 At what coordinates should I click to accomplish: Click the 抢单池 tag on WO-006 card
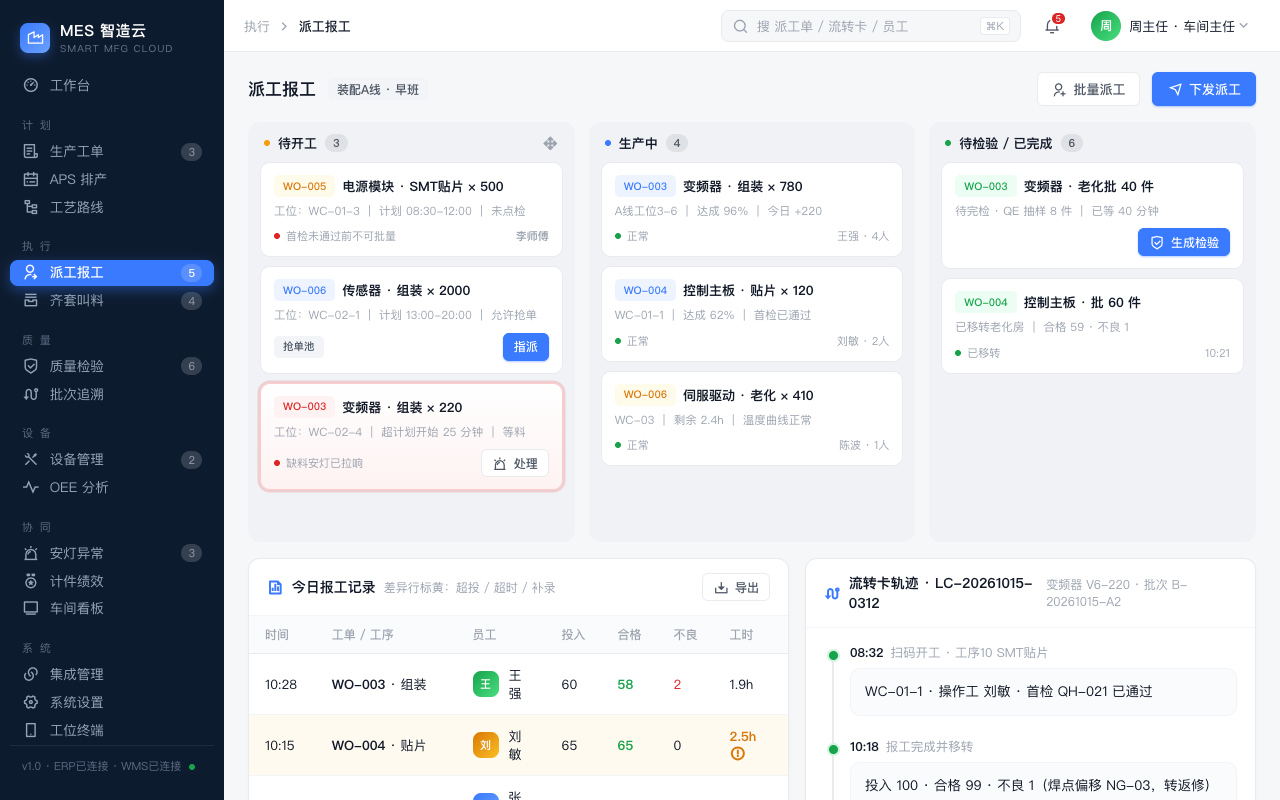[299, 347]
